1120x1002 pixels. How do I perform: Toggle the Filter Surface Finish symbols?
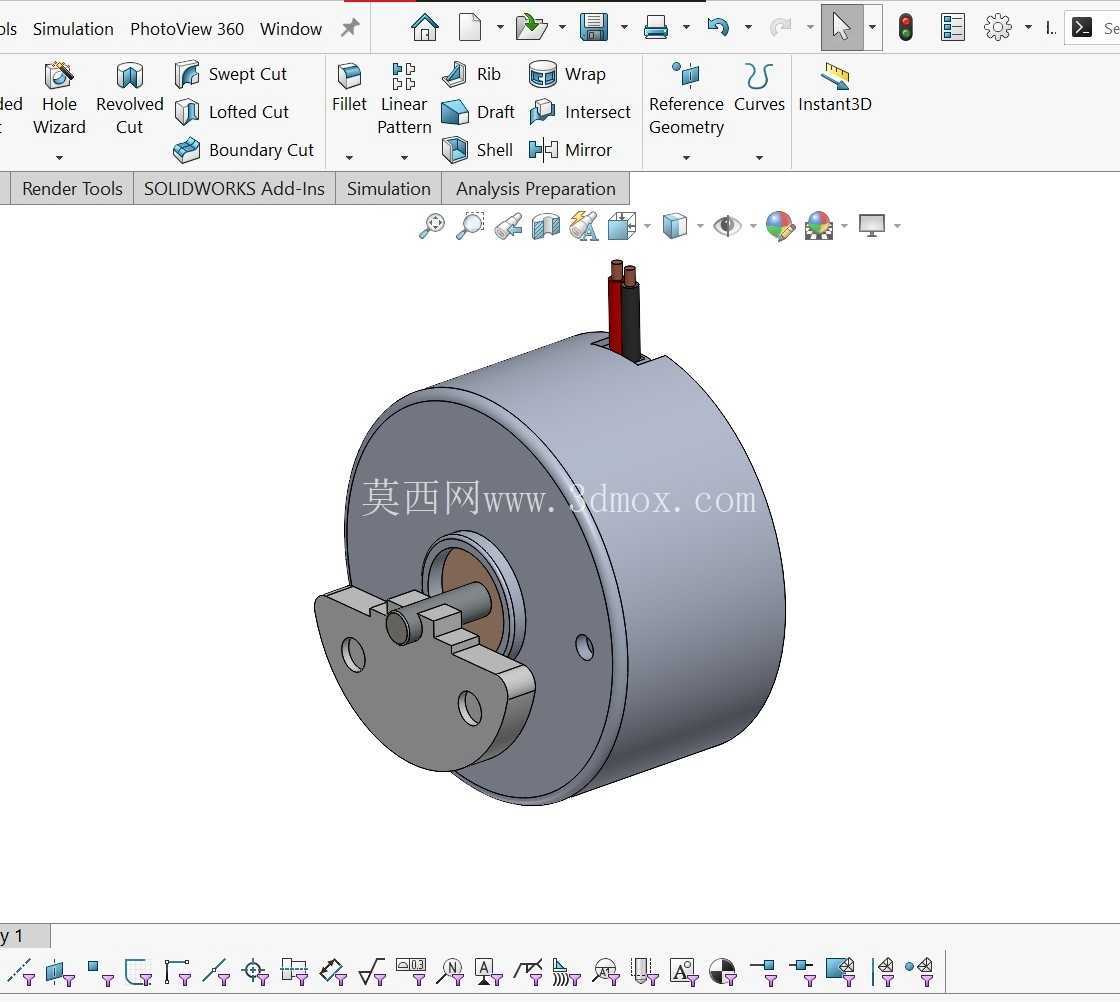pos(371,973)
